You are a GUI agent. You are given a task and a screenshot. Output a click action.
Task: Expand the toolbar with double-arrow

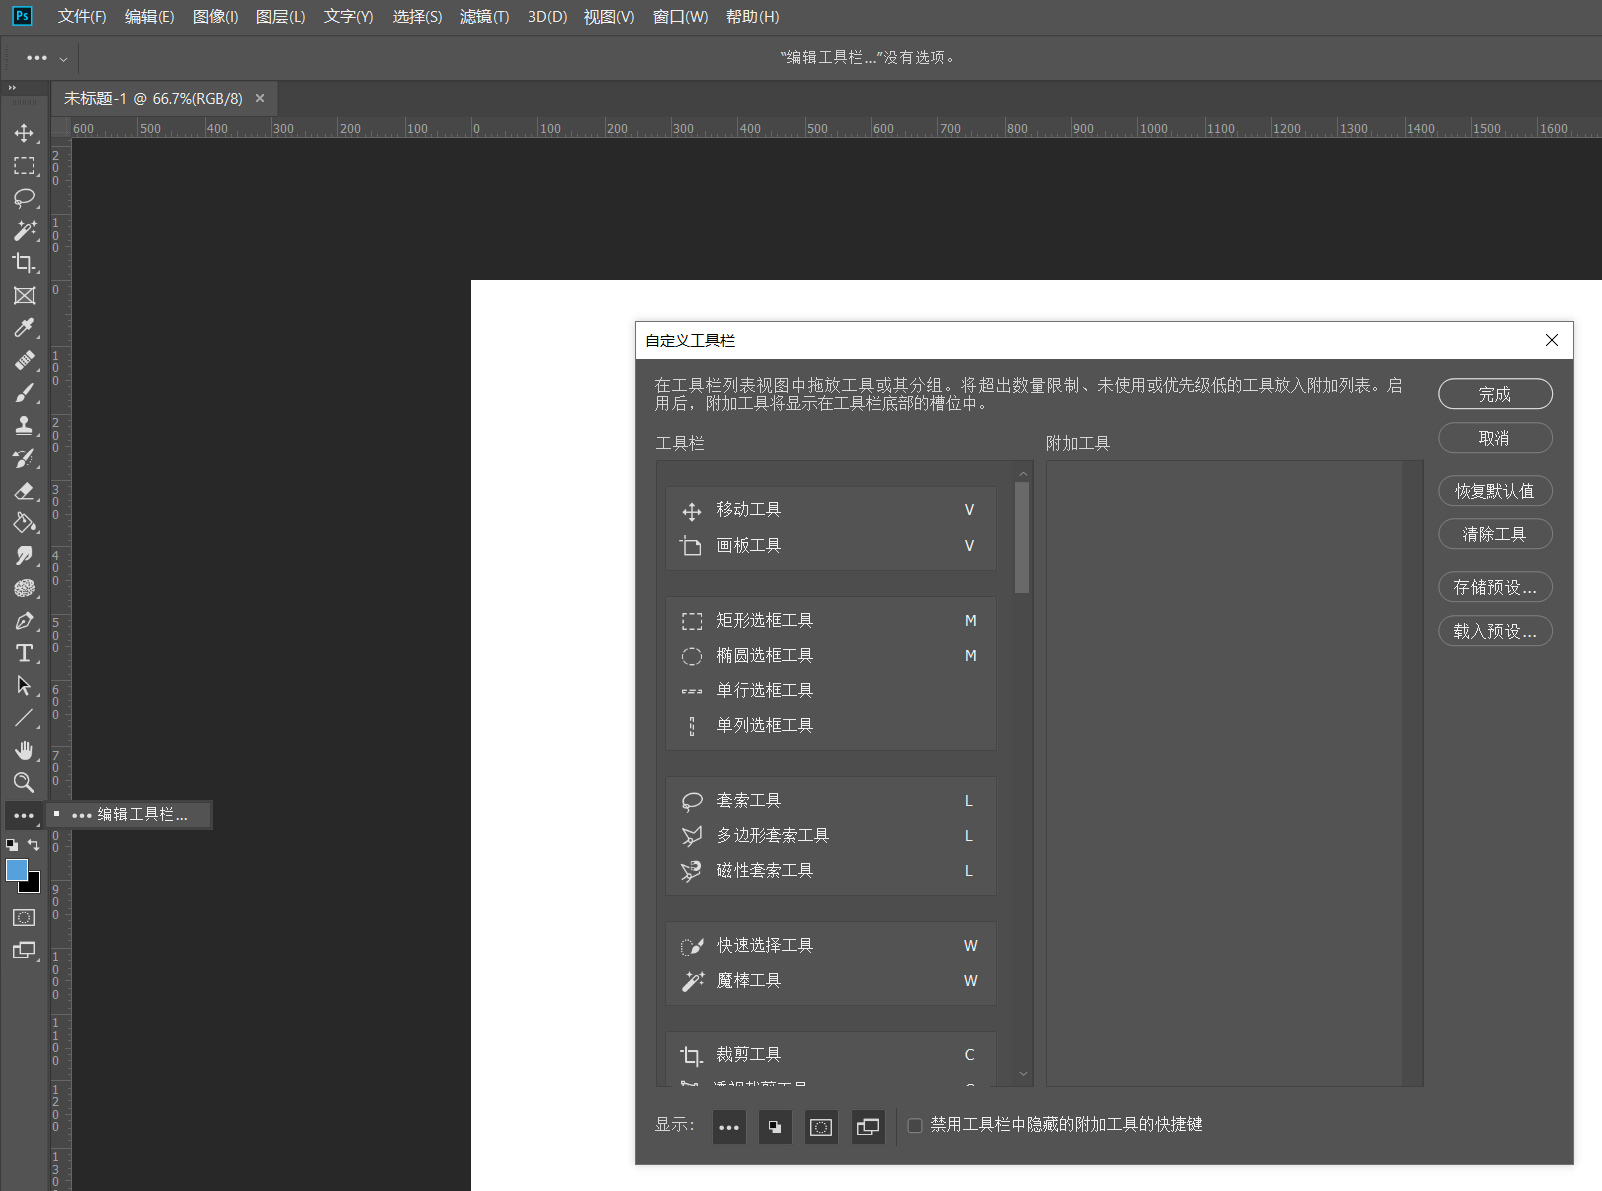(12, 88)
